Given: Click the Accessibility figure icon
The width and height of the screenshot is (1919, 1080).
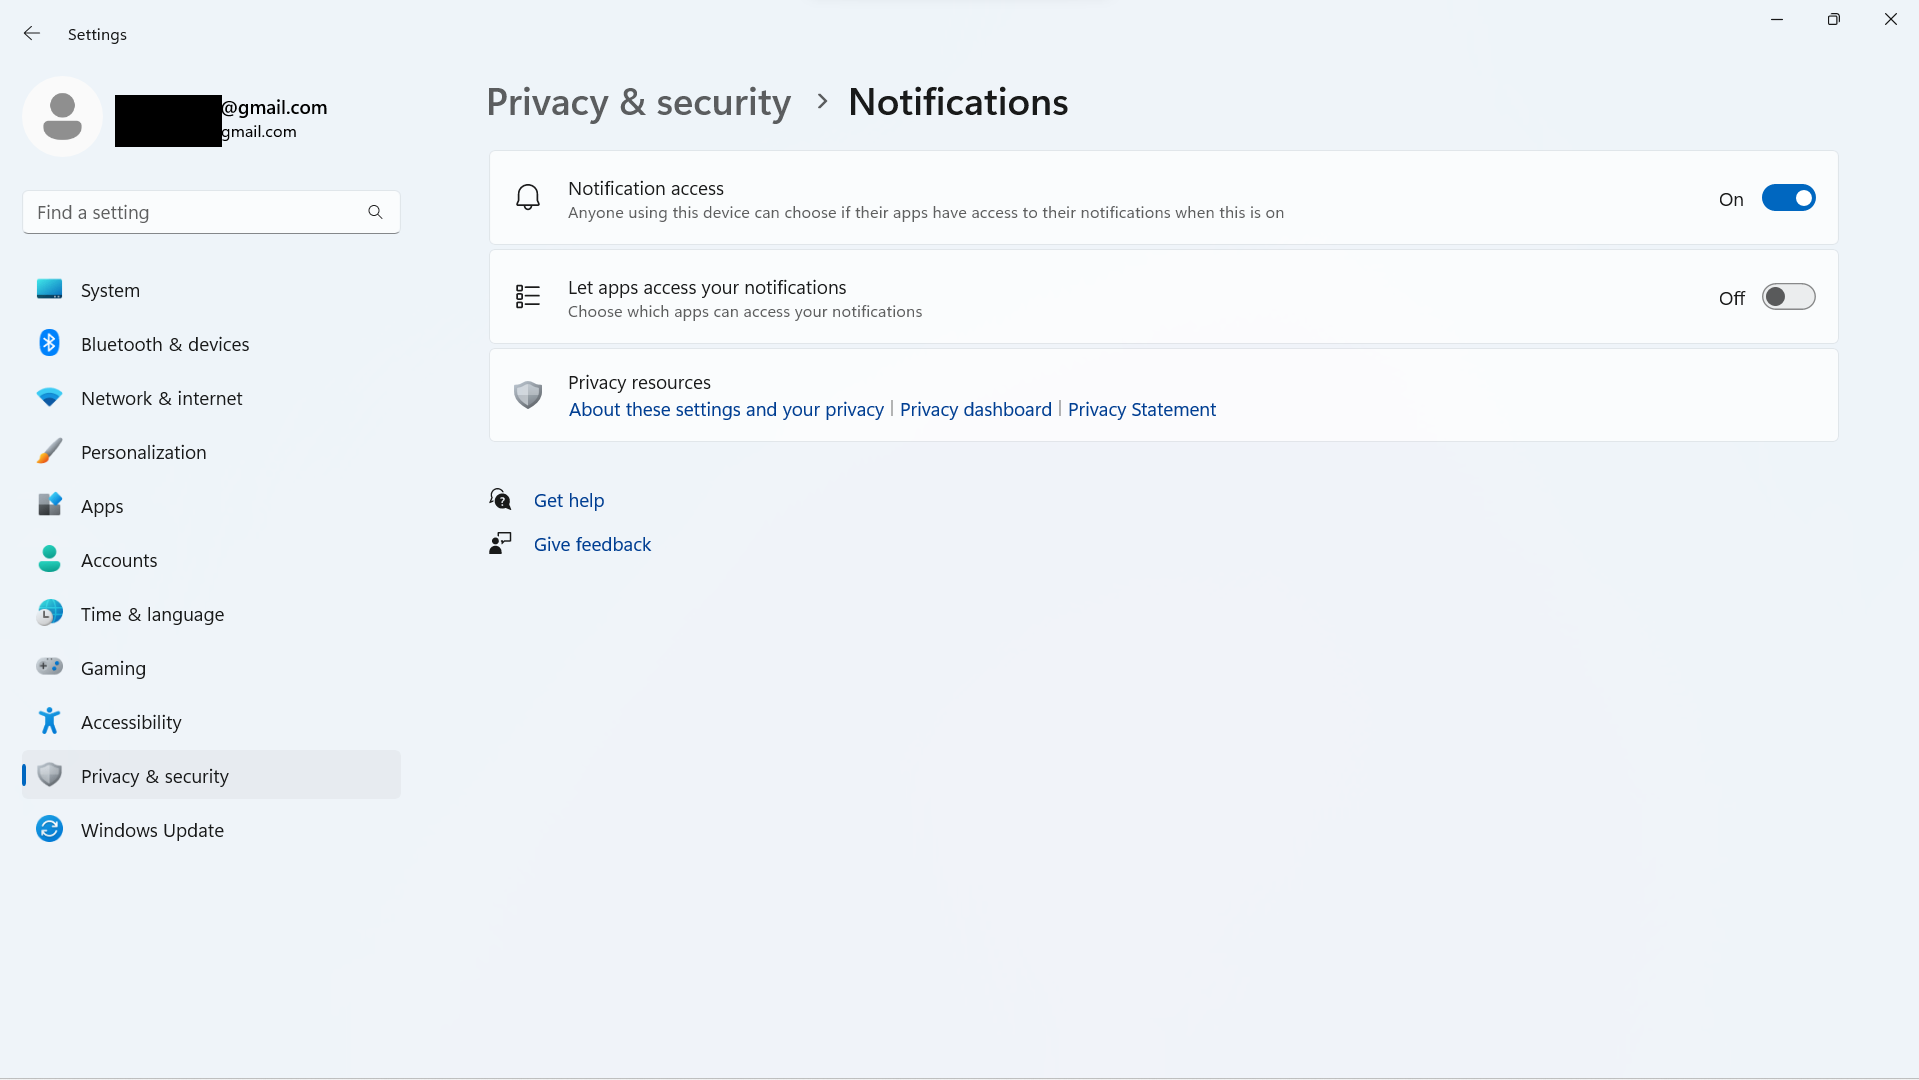Looking at the screenshot, I should [x=49, y=721].
